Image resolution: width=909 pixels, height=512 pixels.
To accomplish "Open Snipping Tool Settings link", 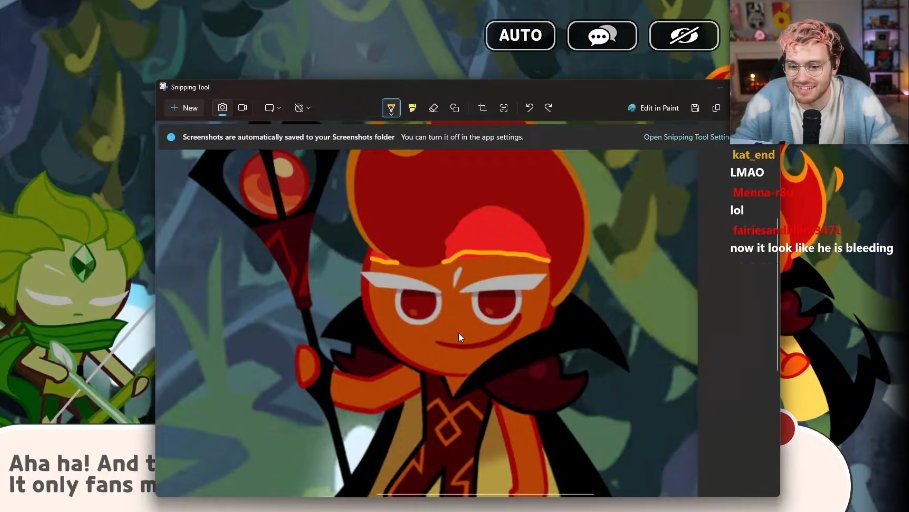I will click(686, 137).
